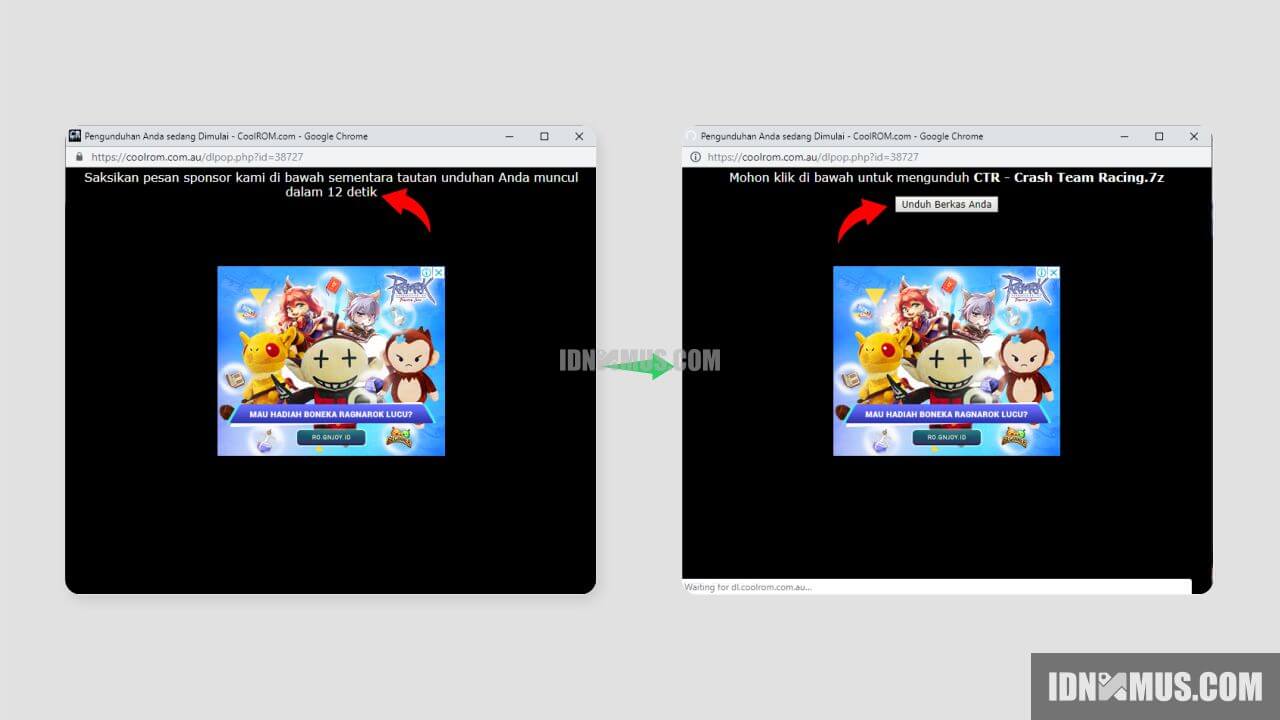
Task: Maximize the left Chrome popup window
Action: [544, 136]
